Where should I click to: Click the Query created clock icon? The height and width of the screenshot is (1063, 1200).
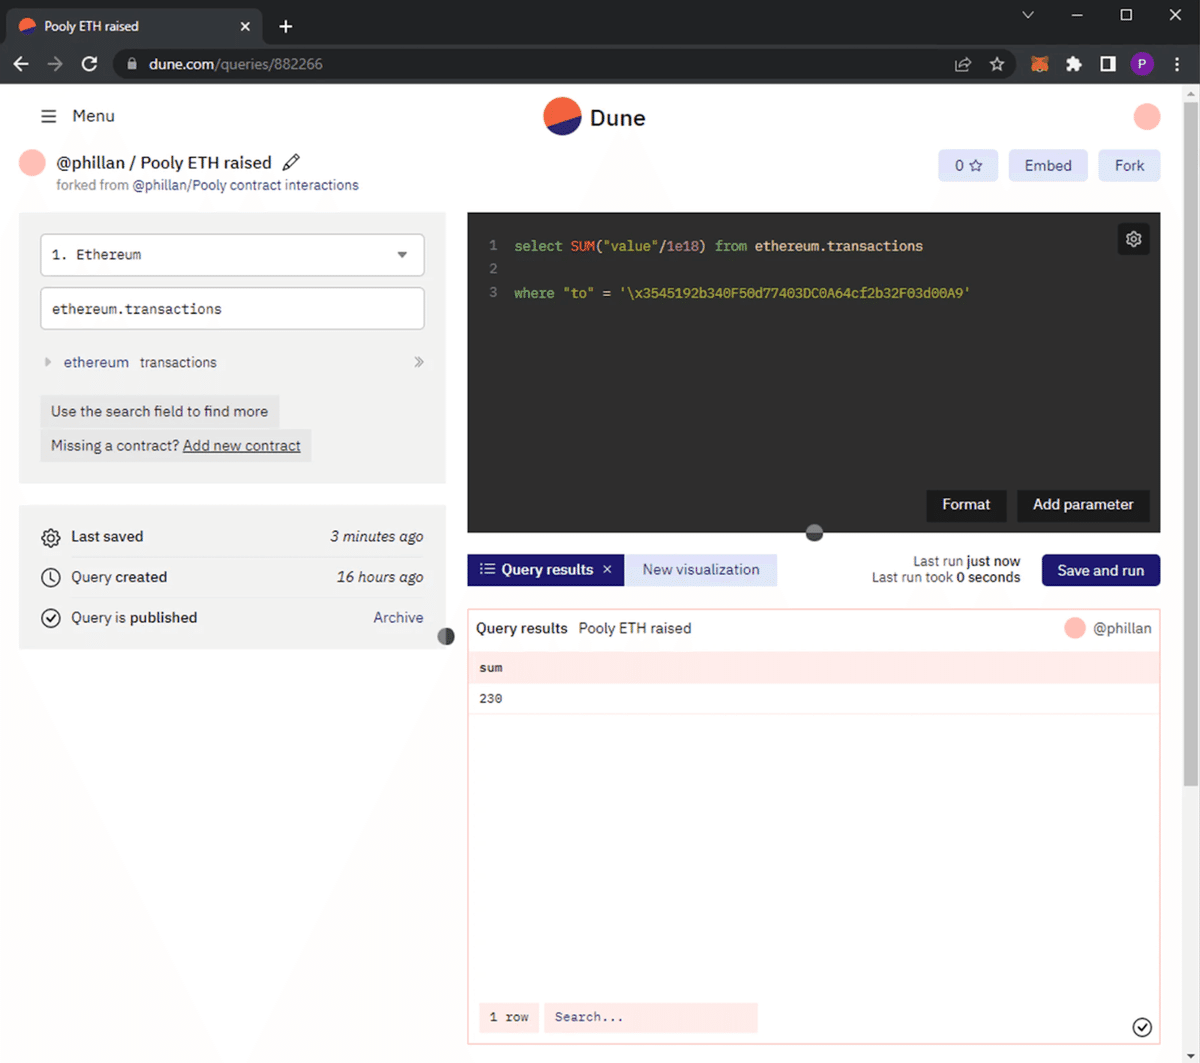[x=51, y=578]
